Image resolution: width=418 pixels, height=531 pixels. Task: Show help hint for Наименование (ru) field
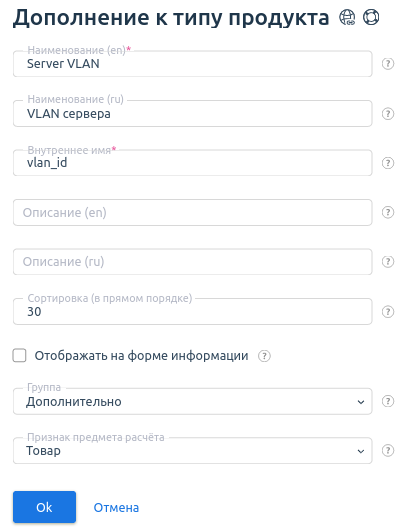tap(388, 114)
